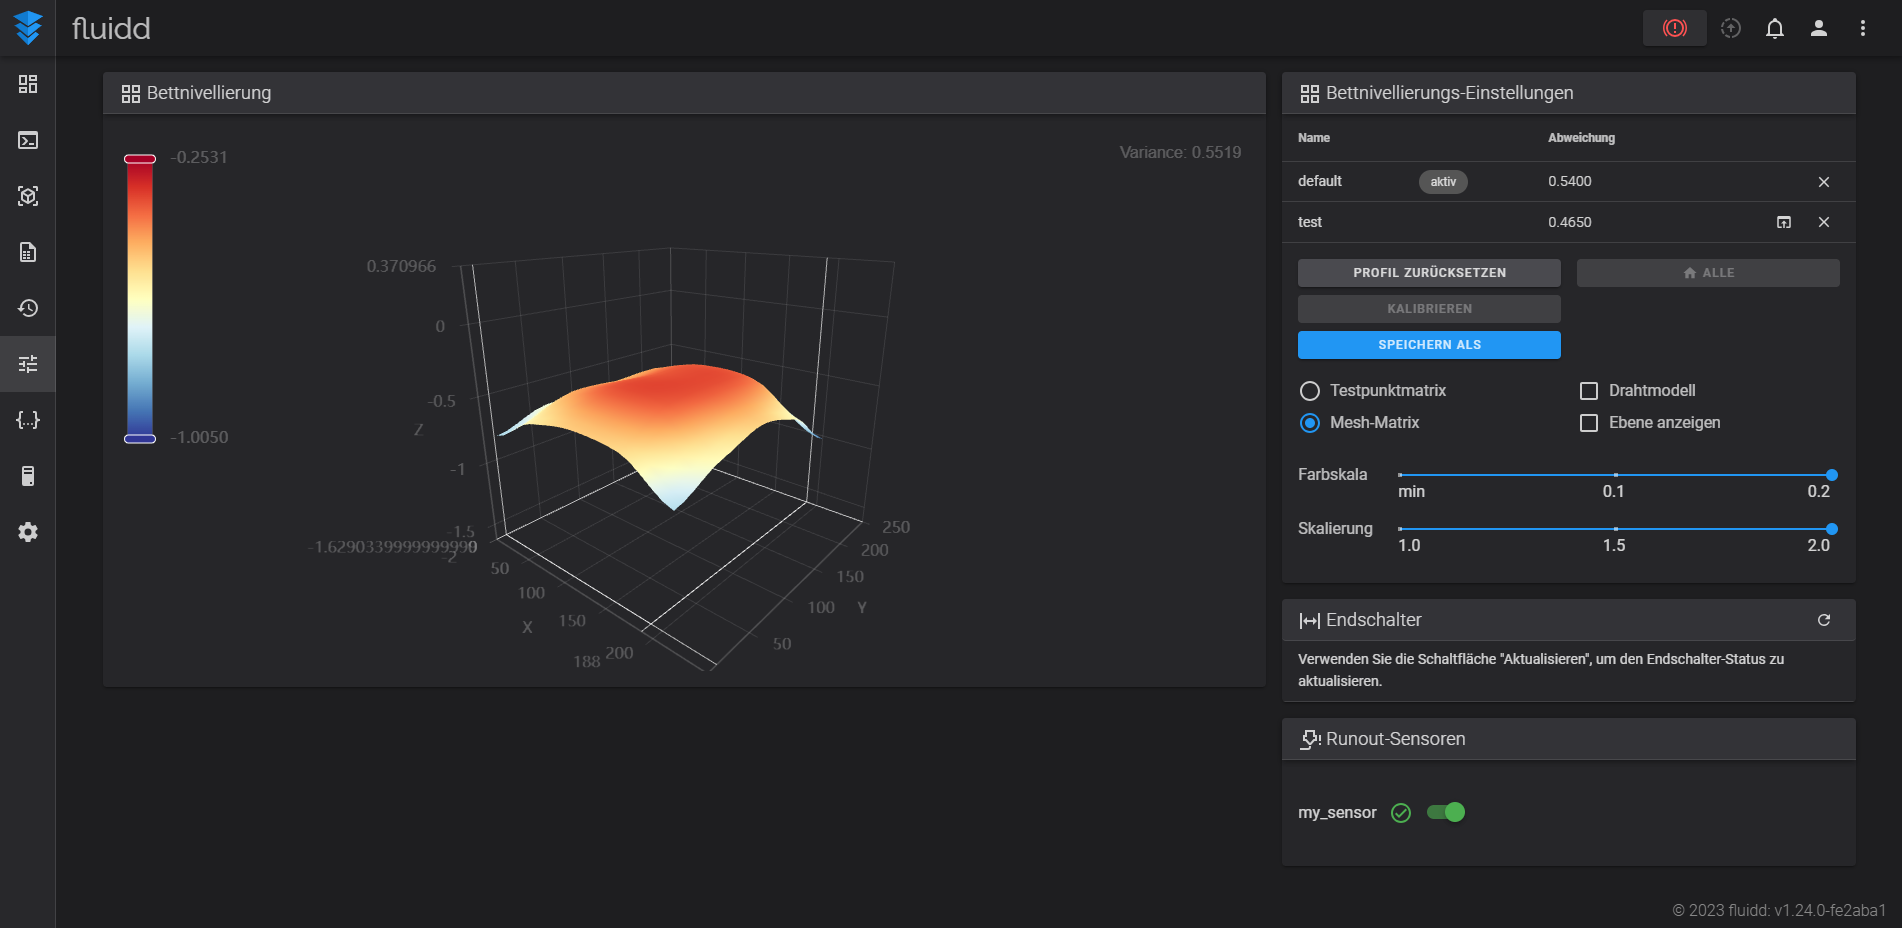Image resolution: width=1902 pixels, height=928 pixels.
Task: Select the Mesh-Matrix radio option
Action: tap(1310, 423)
